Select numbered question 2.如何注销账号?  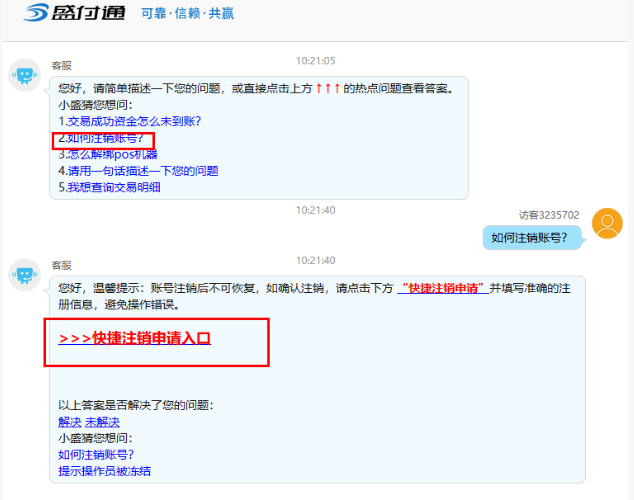(101, 138)
